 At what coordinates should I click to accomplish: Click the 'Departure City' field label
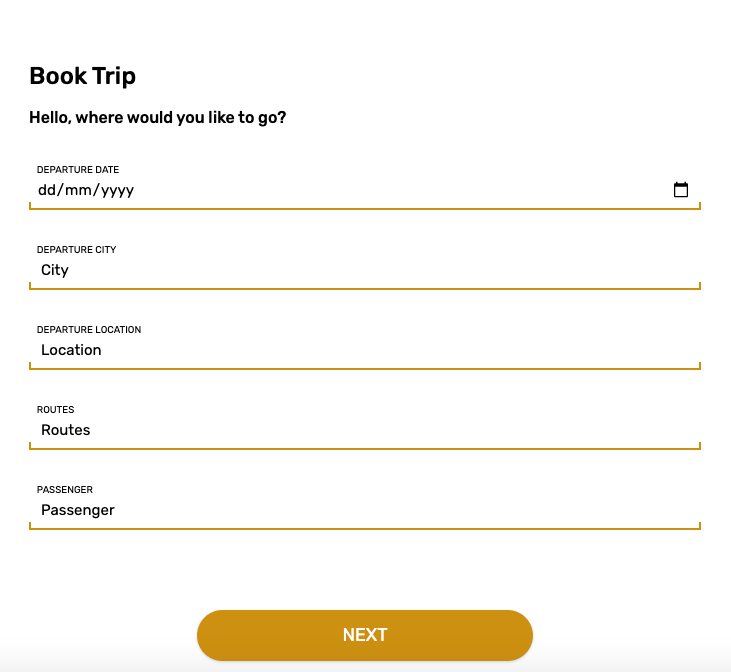[x=76, y=250]
